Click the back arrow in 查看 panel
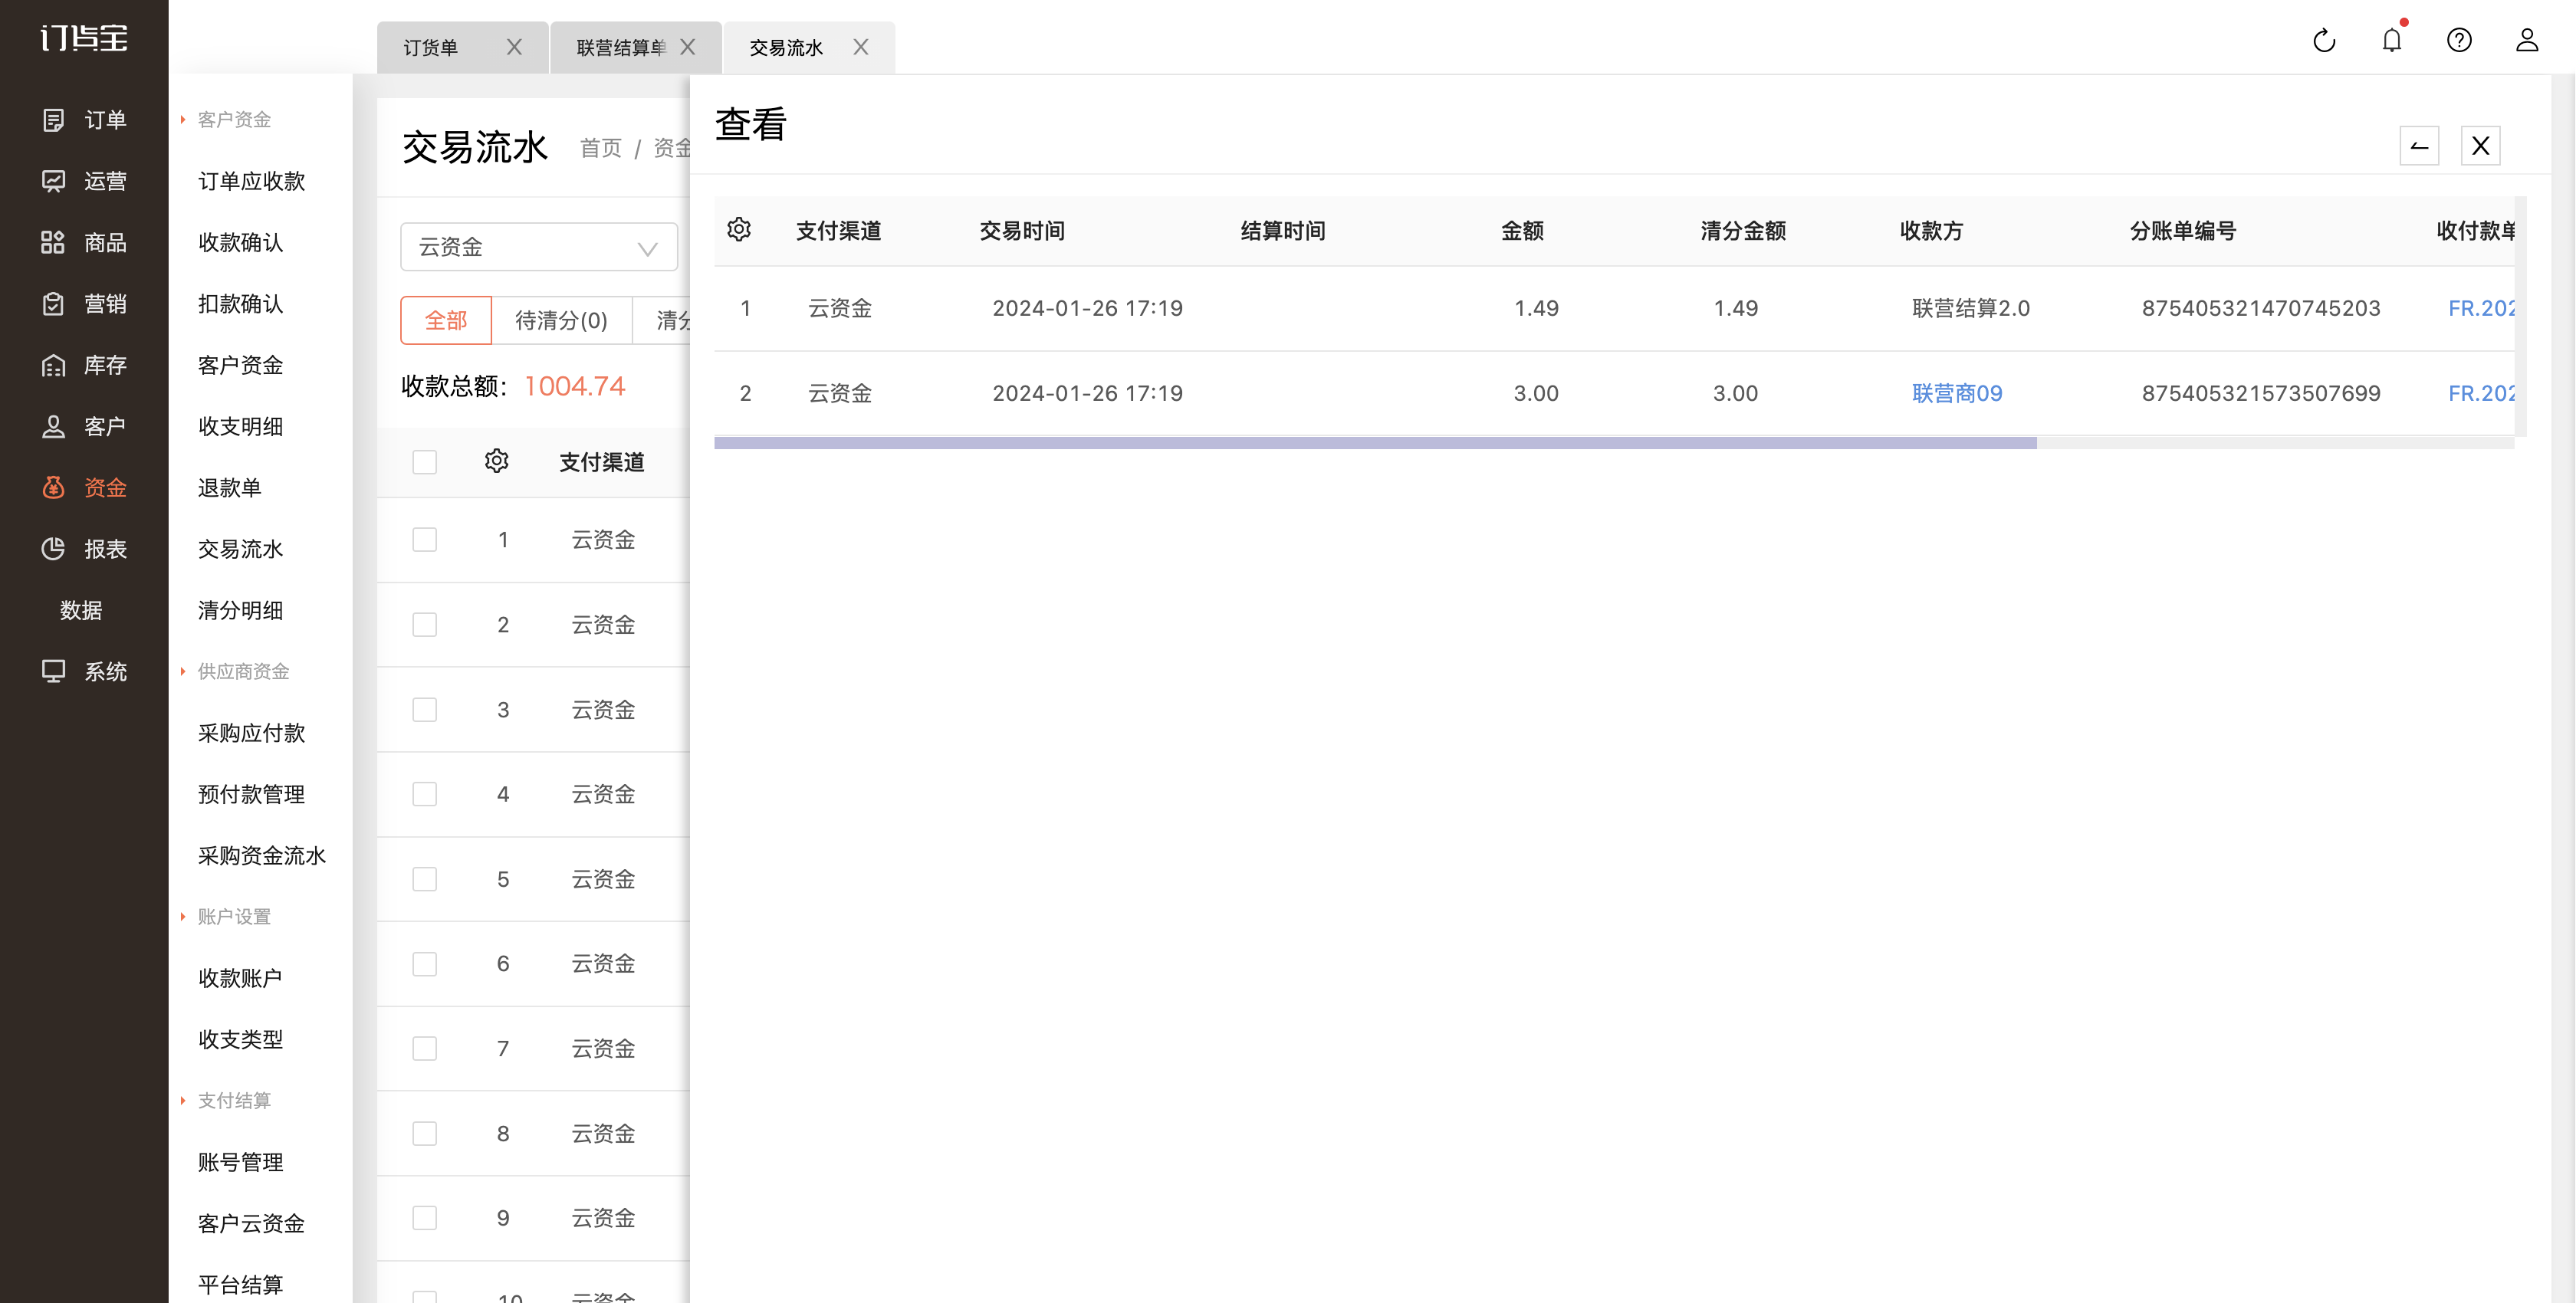The width and height of the screenshot is (2576, 1303). 2419,146
